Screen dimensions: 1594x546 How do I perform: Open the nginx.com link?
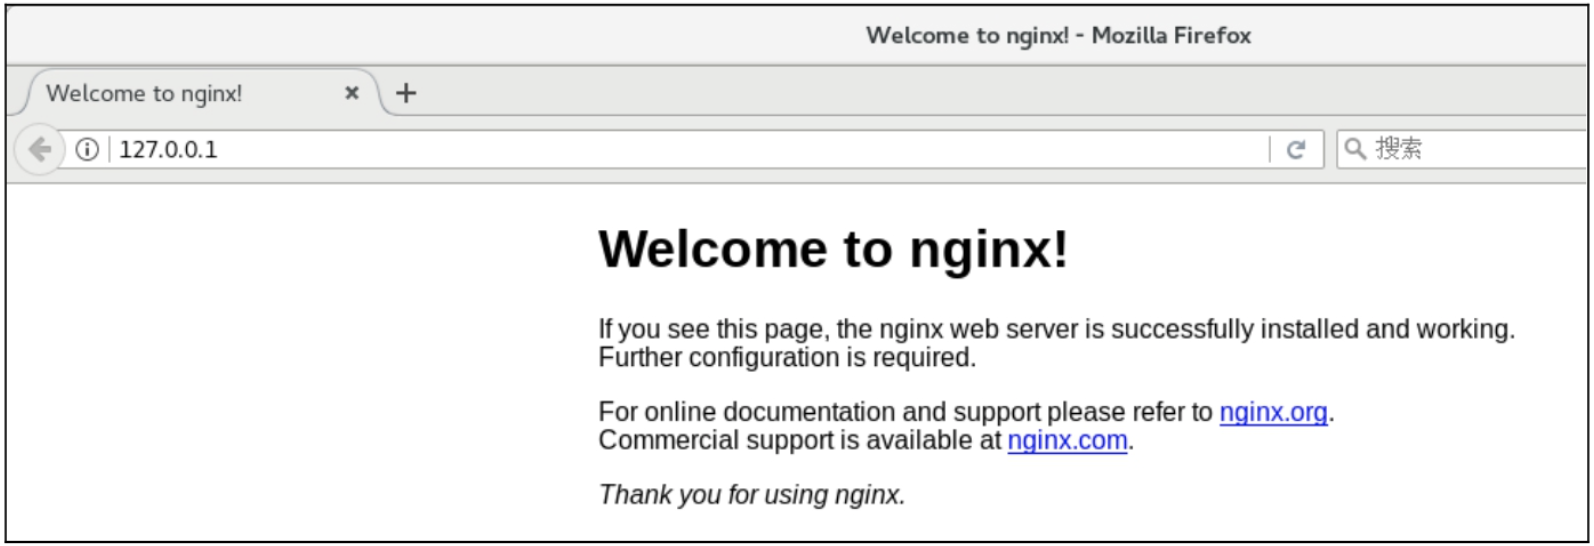[x=1067, y=440]
